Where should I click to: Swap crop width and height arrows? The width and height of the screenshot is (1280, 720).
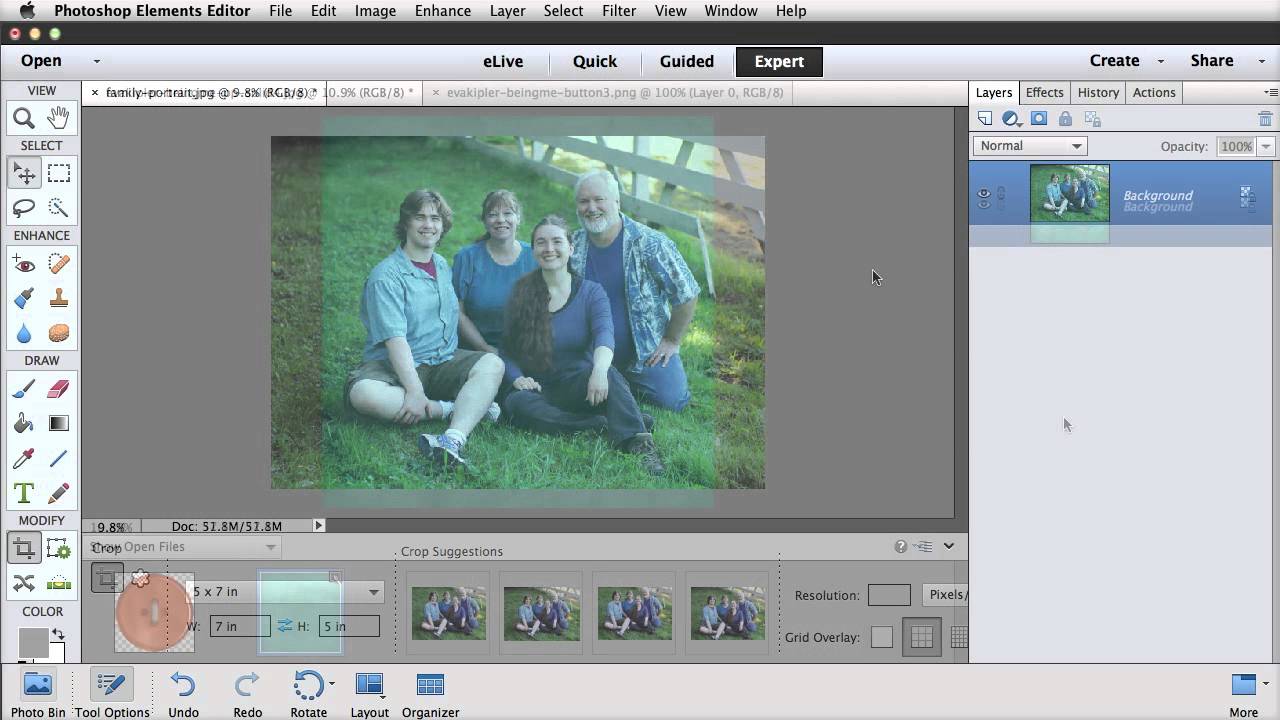(x=285, y=626)
